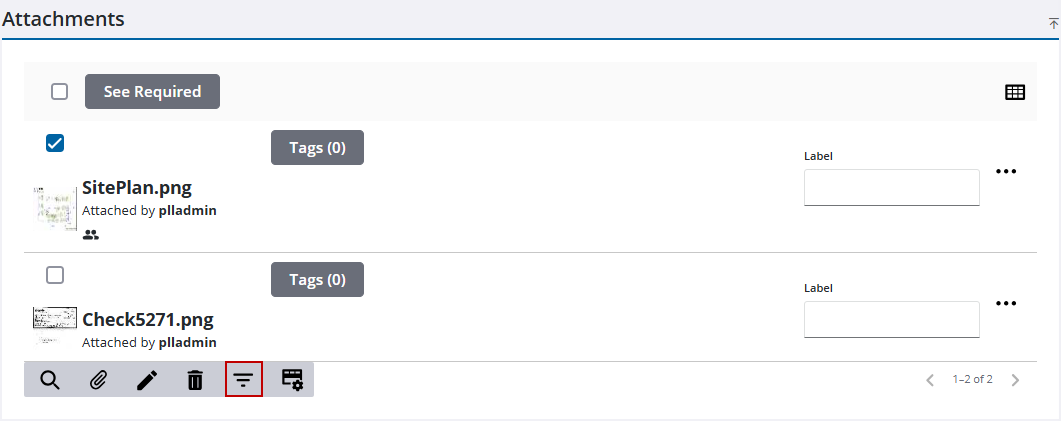Switch to grid table view icon
This screenshot has height=421, width=1061.
pyautogui.click(x=1015, y=92)
